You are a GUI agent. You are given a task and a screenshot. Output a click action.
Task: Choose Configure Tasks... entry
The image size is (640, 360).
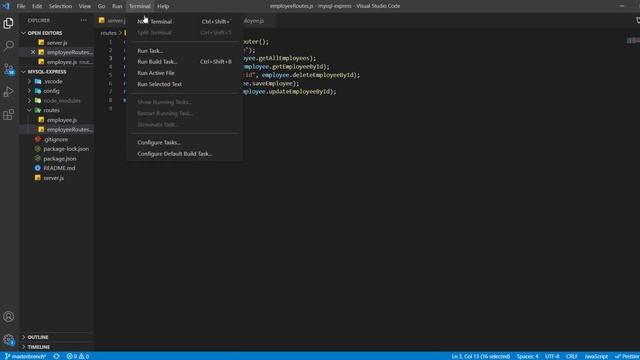pyautogui.click(x=184, y=142)
